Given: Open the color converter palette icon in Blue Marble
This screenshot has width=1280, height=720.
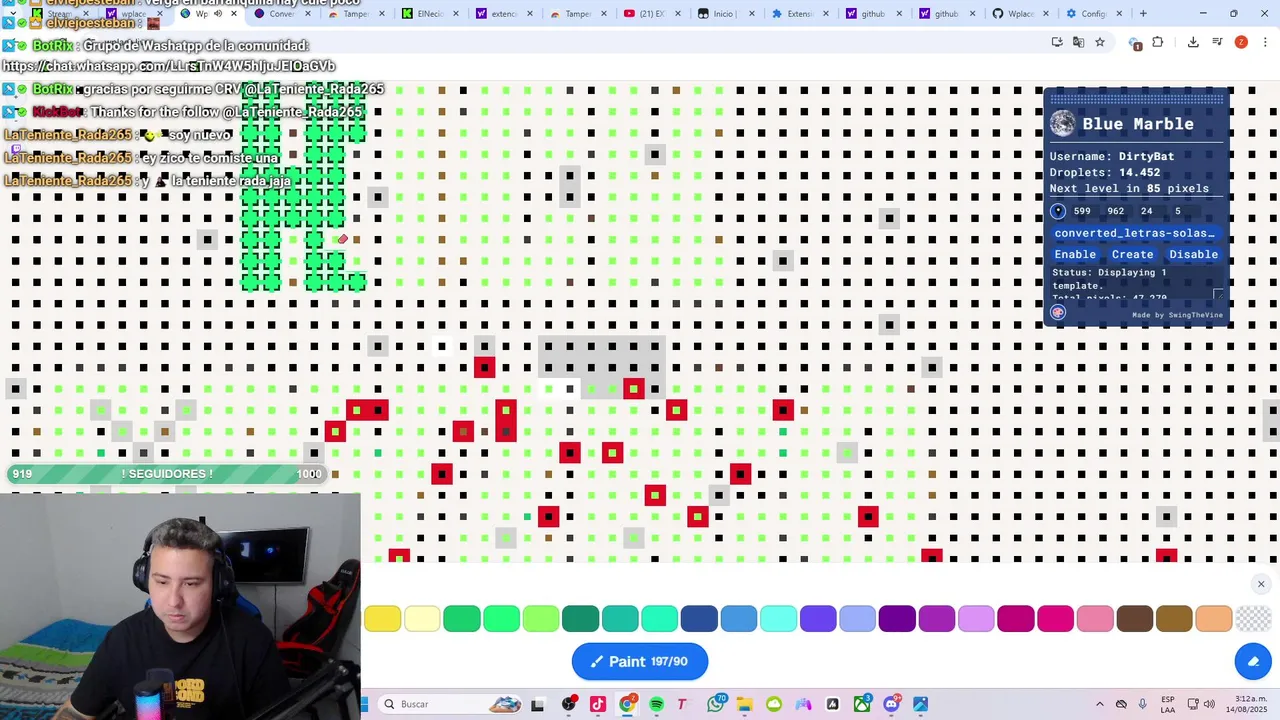Looking at the screenshot, I should (x=1058, y=312).
